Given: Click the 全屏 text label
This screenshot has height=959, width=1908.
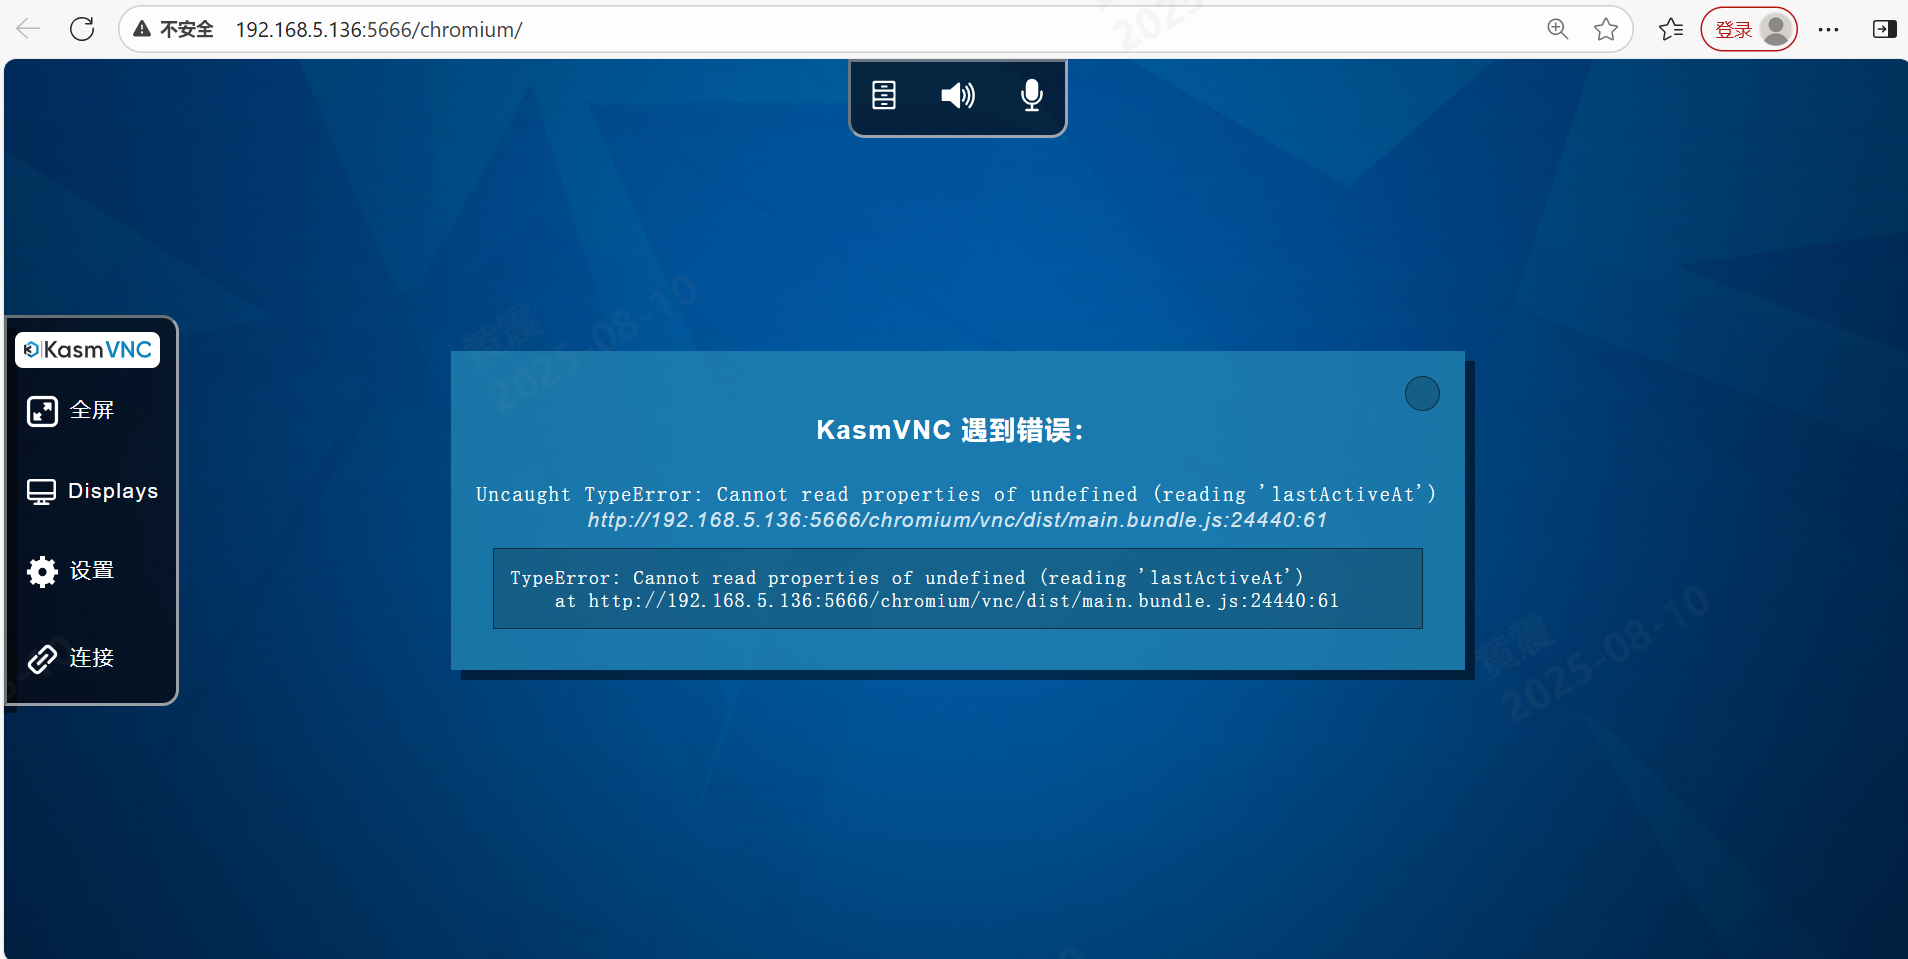Looking at the screenshot, I should (x=92, y=410).
